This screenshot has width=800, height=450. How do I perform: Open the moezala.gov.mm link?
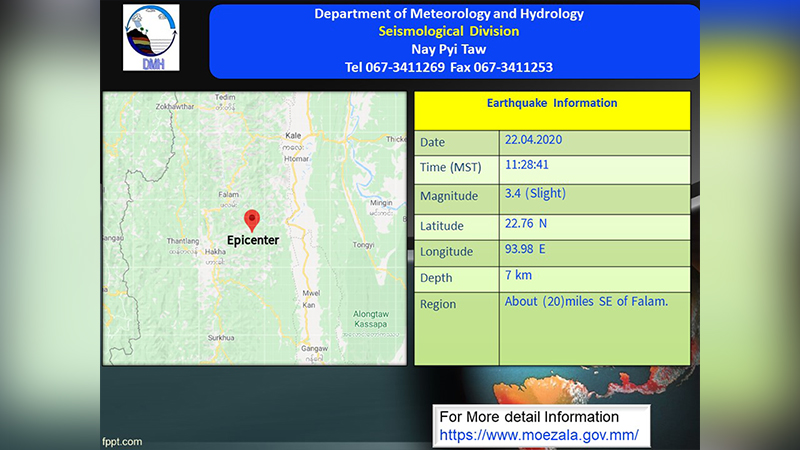tap(539, 435)
